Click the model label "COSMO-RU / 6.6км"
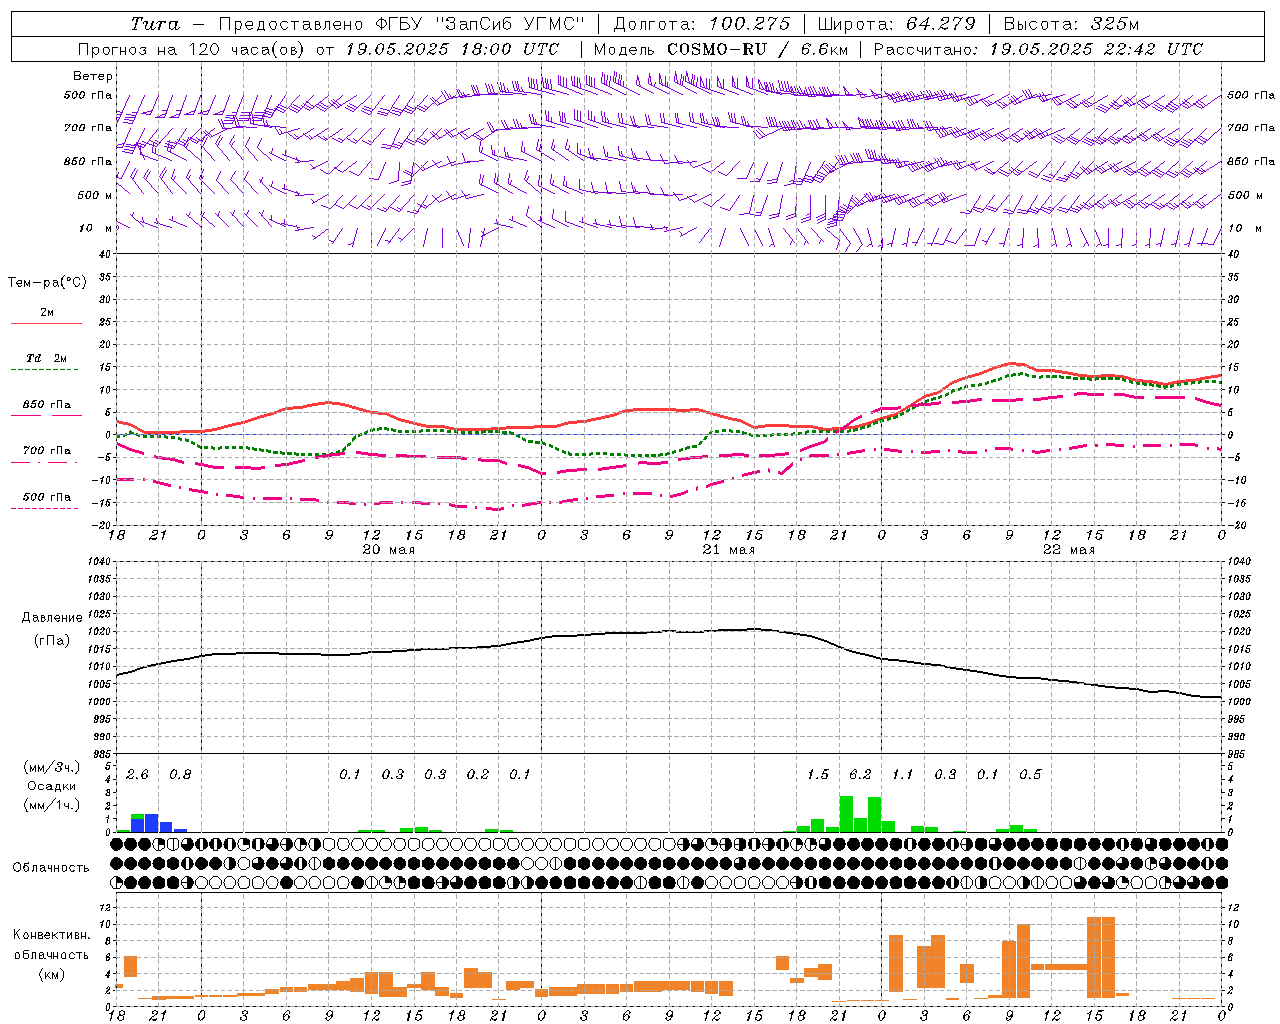 (757, 49)
